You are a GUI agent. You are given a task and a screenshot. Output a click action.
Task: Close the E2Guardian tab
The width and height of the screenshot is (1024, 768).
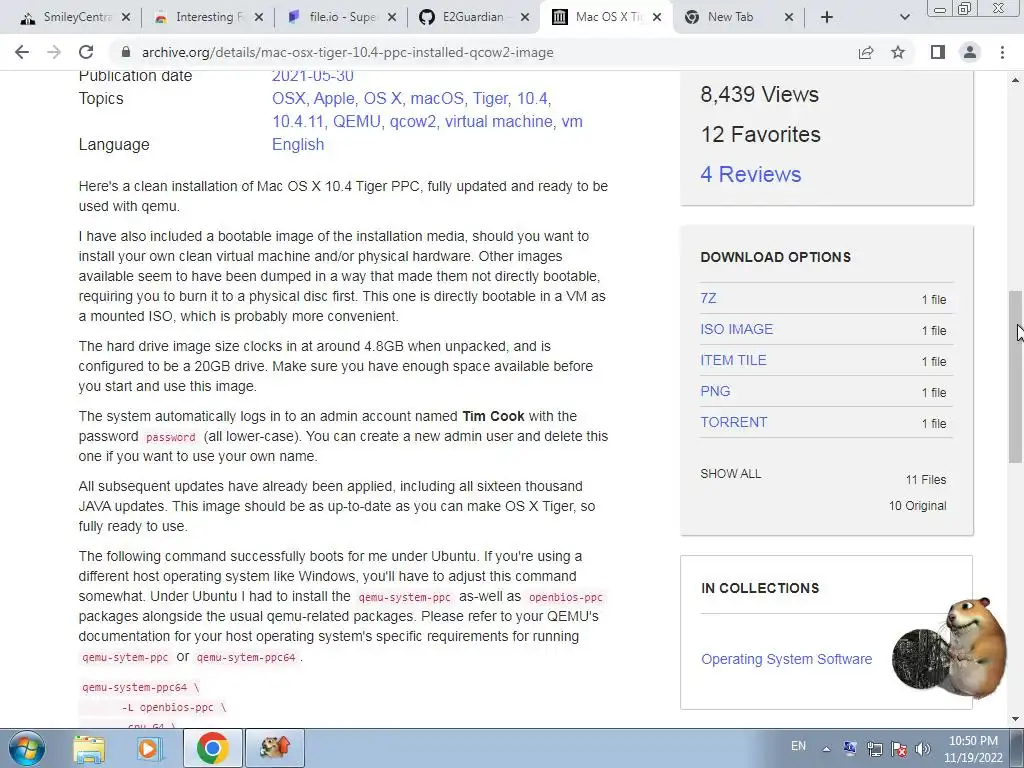coord(525,18)
